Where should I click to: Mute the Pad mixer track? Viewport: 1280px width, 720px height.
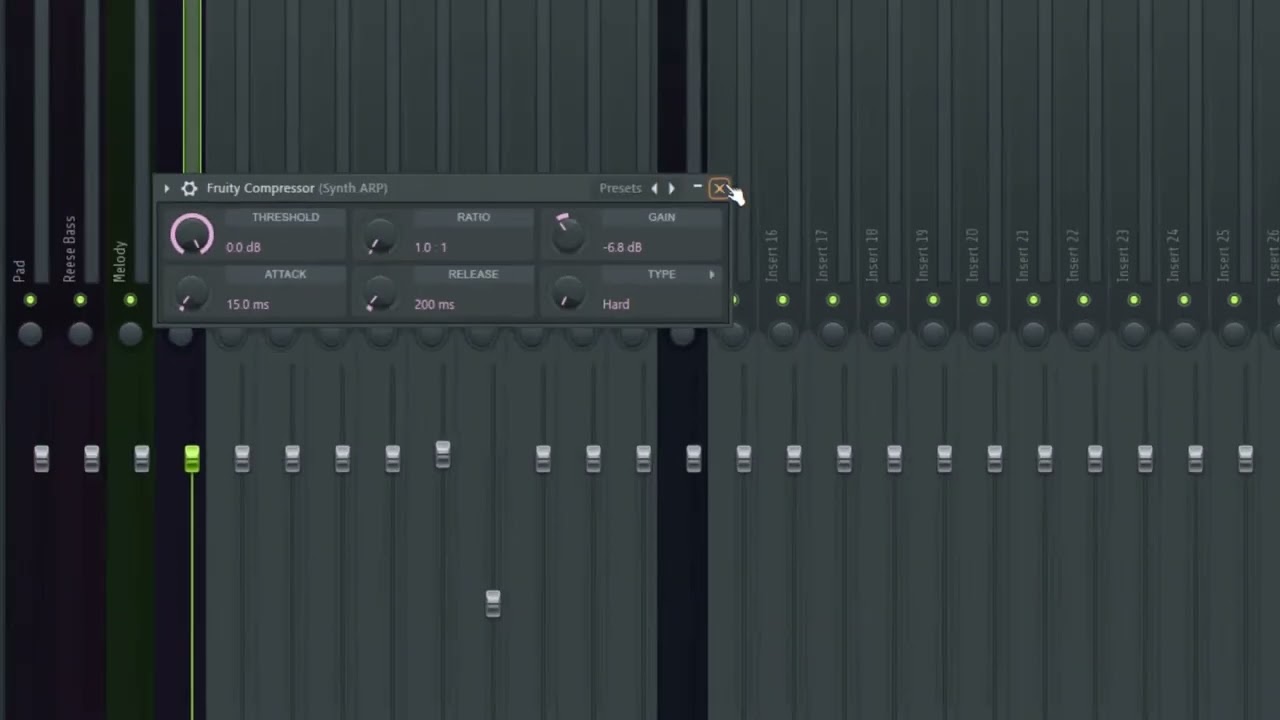click(x=30, y=300)
